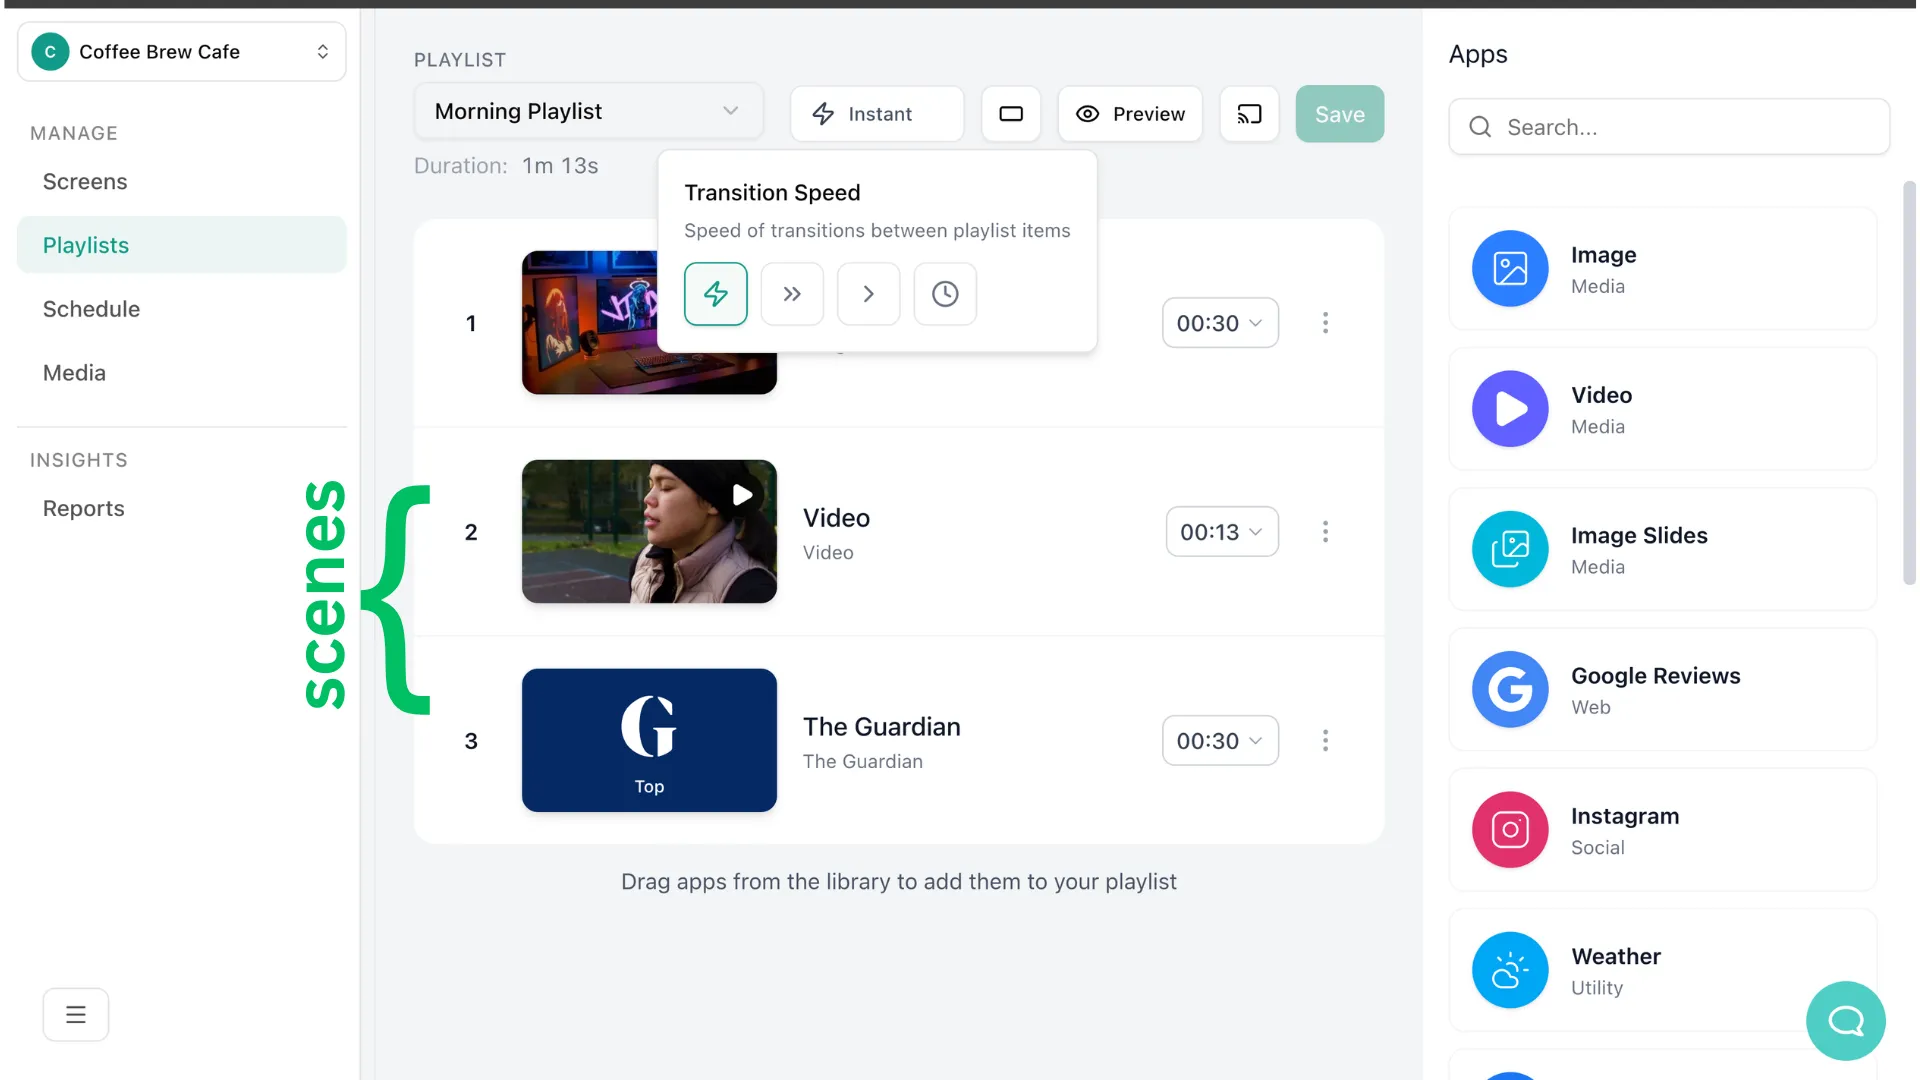Change the Video item duration 00:13

[1222, 532]
